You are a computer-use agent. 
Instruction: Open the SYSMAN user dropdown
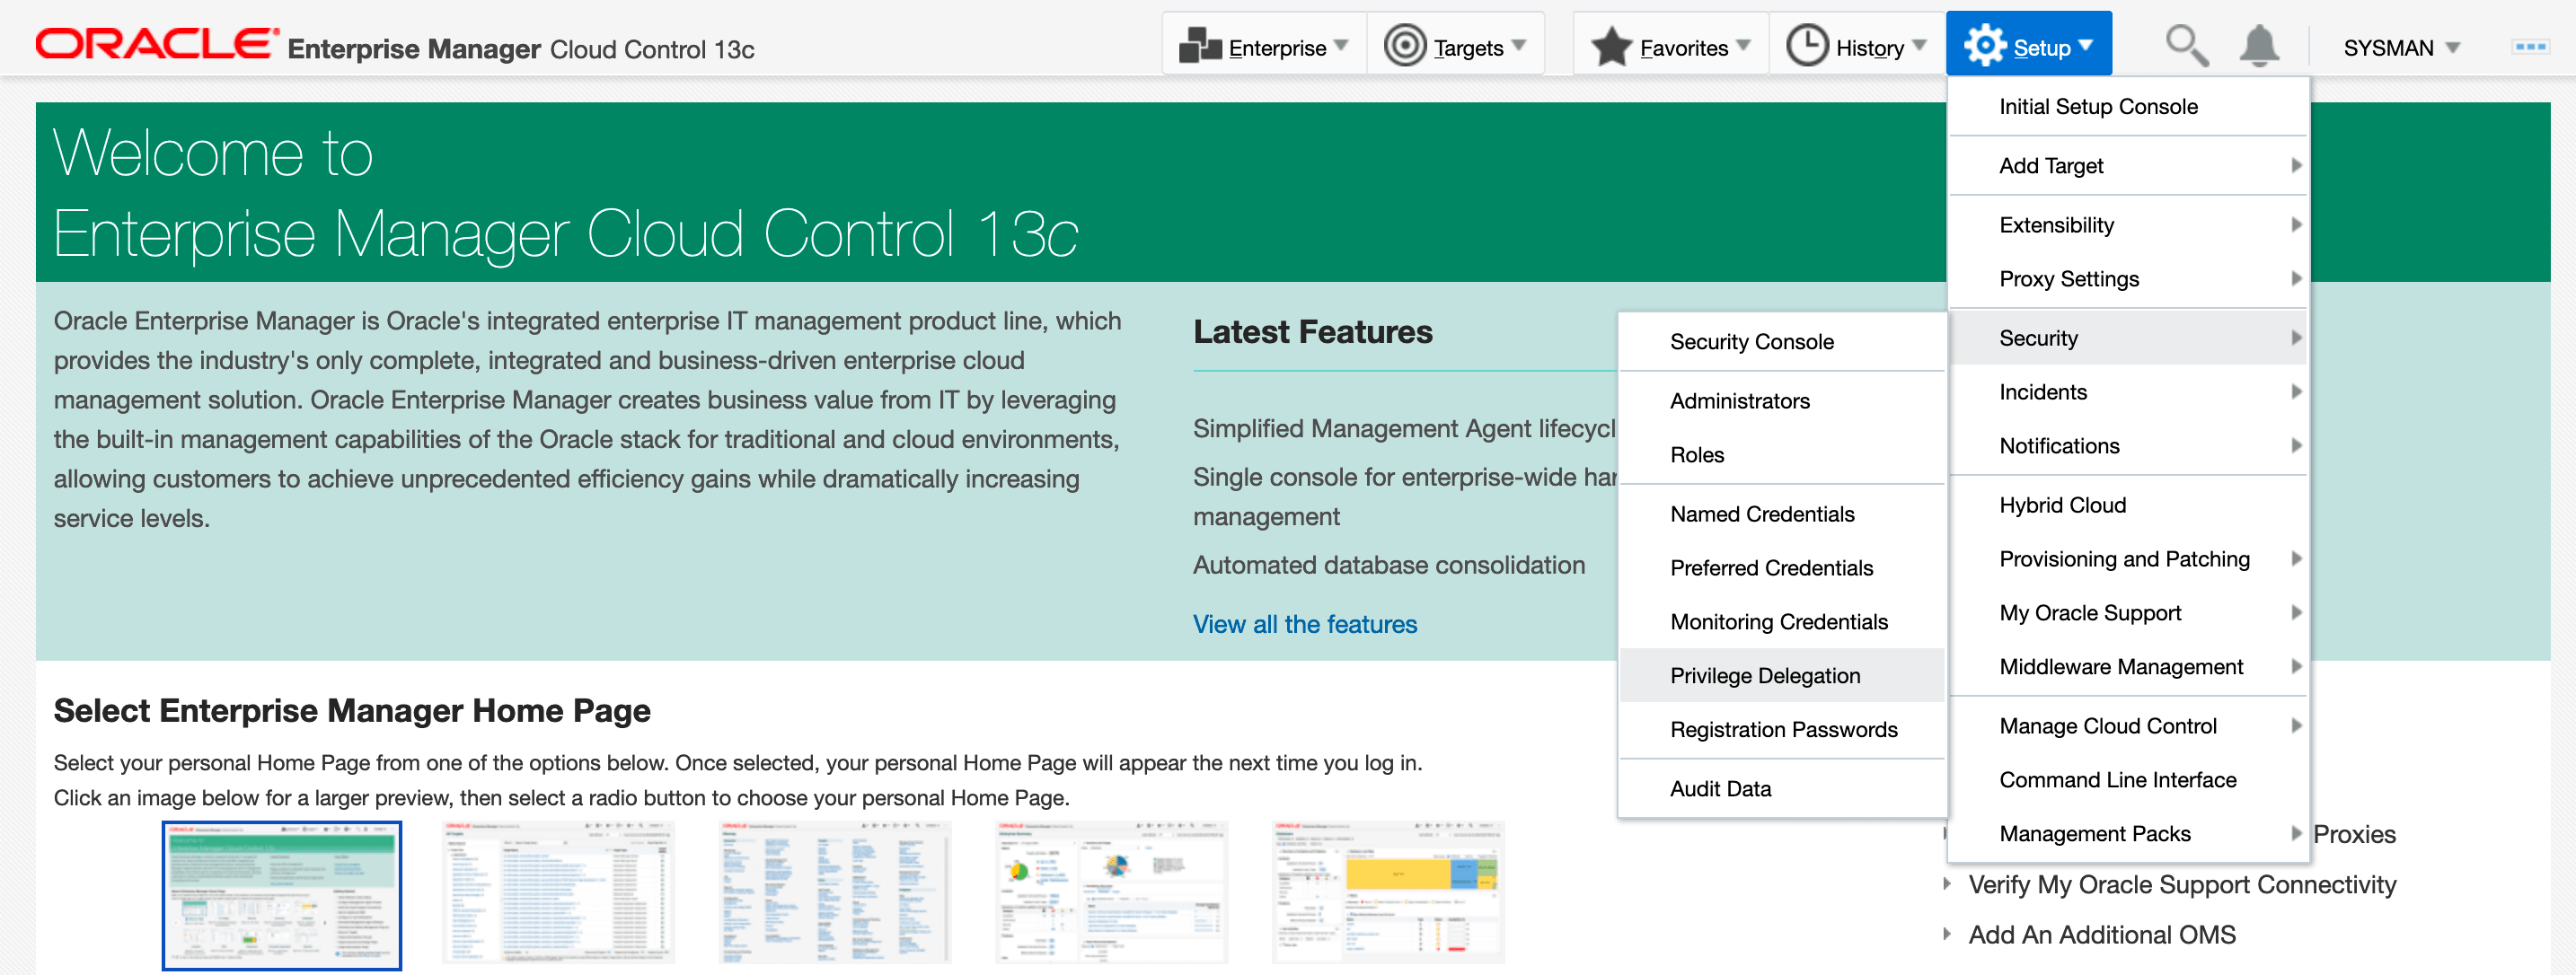2400,48
